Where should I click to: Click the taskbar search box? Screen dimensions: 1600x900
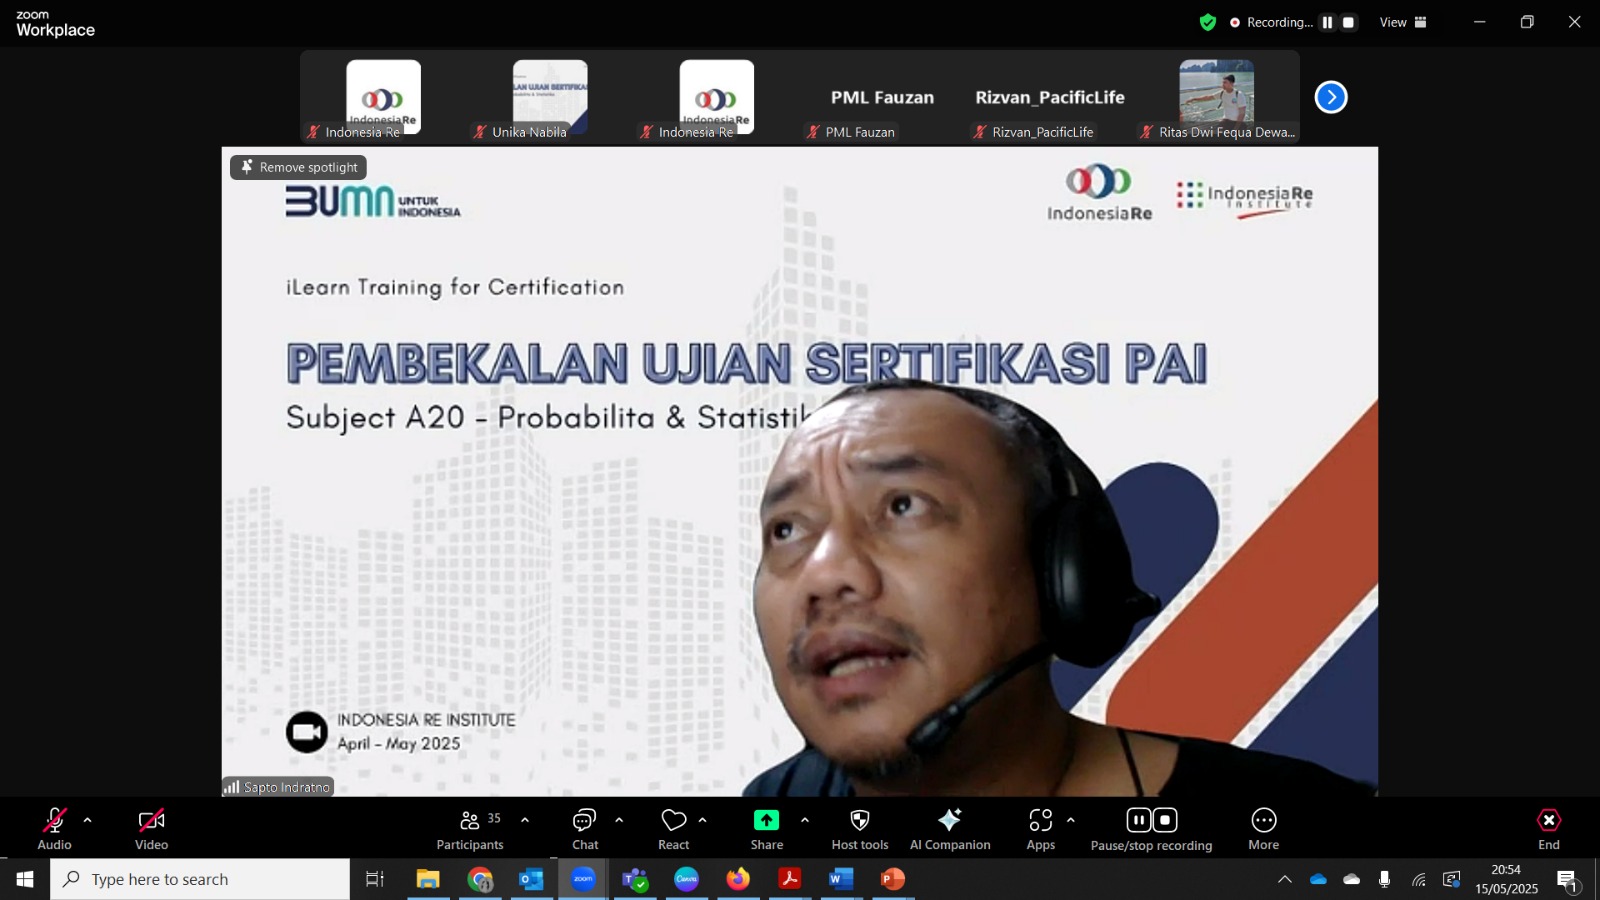click(200, 879)
